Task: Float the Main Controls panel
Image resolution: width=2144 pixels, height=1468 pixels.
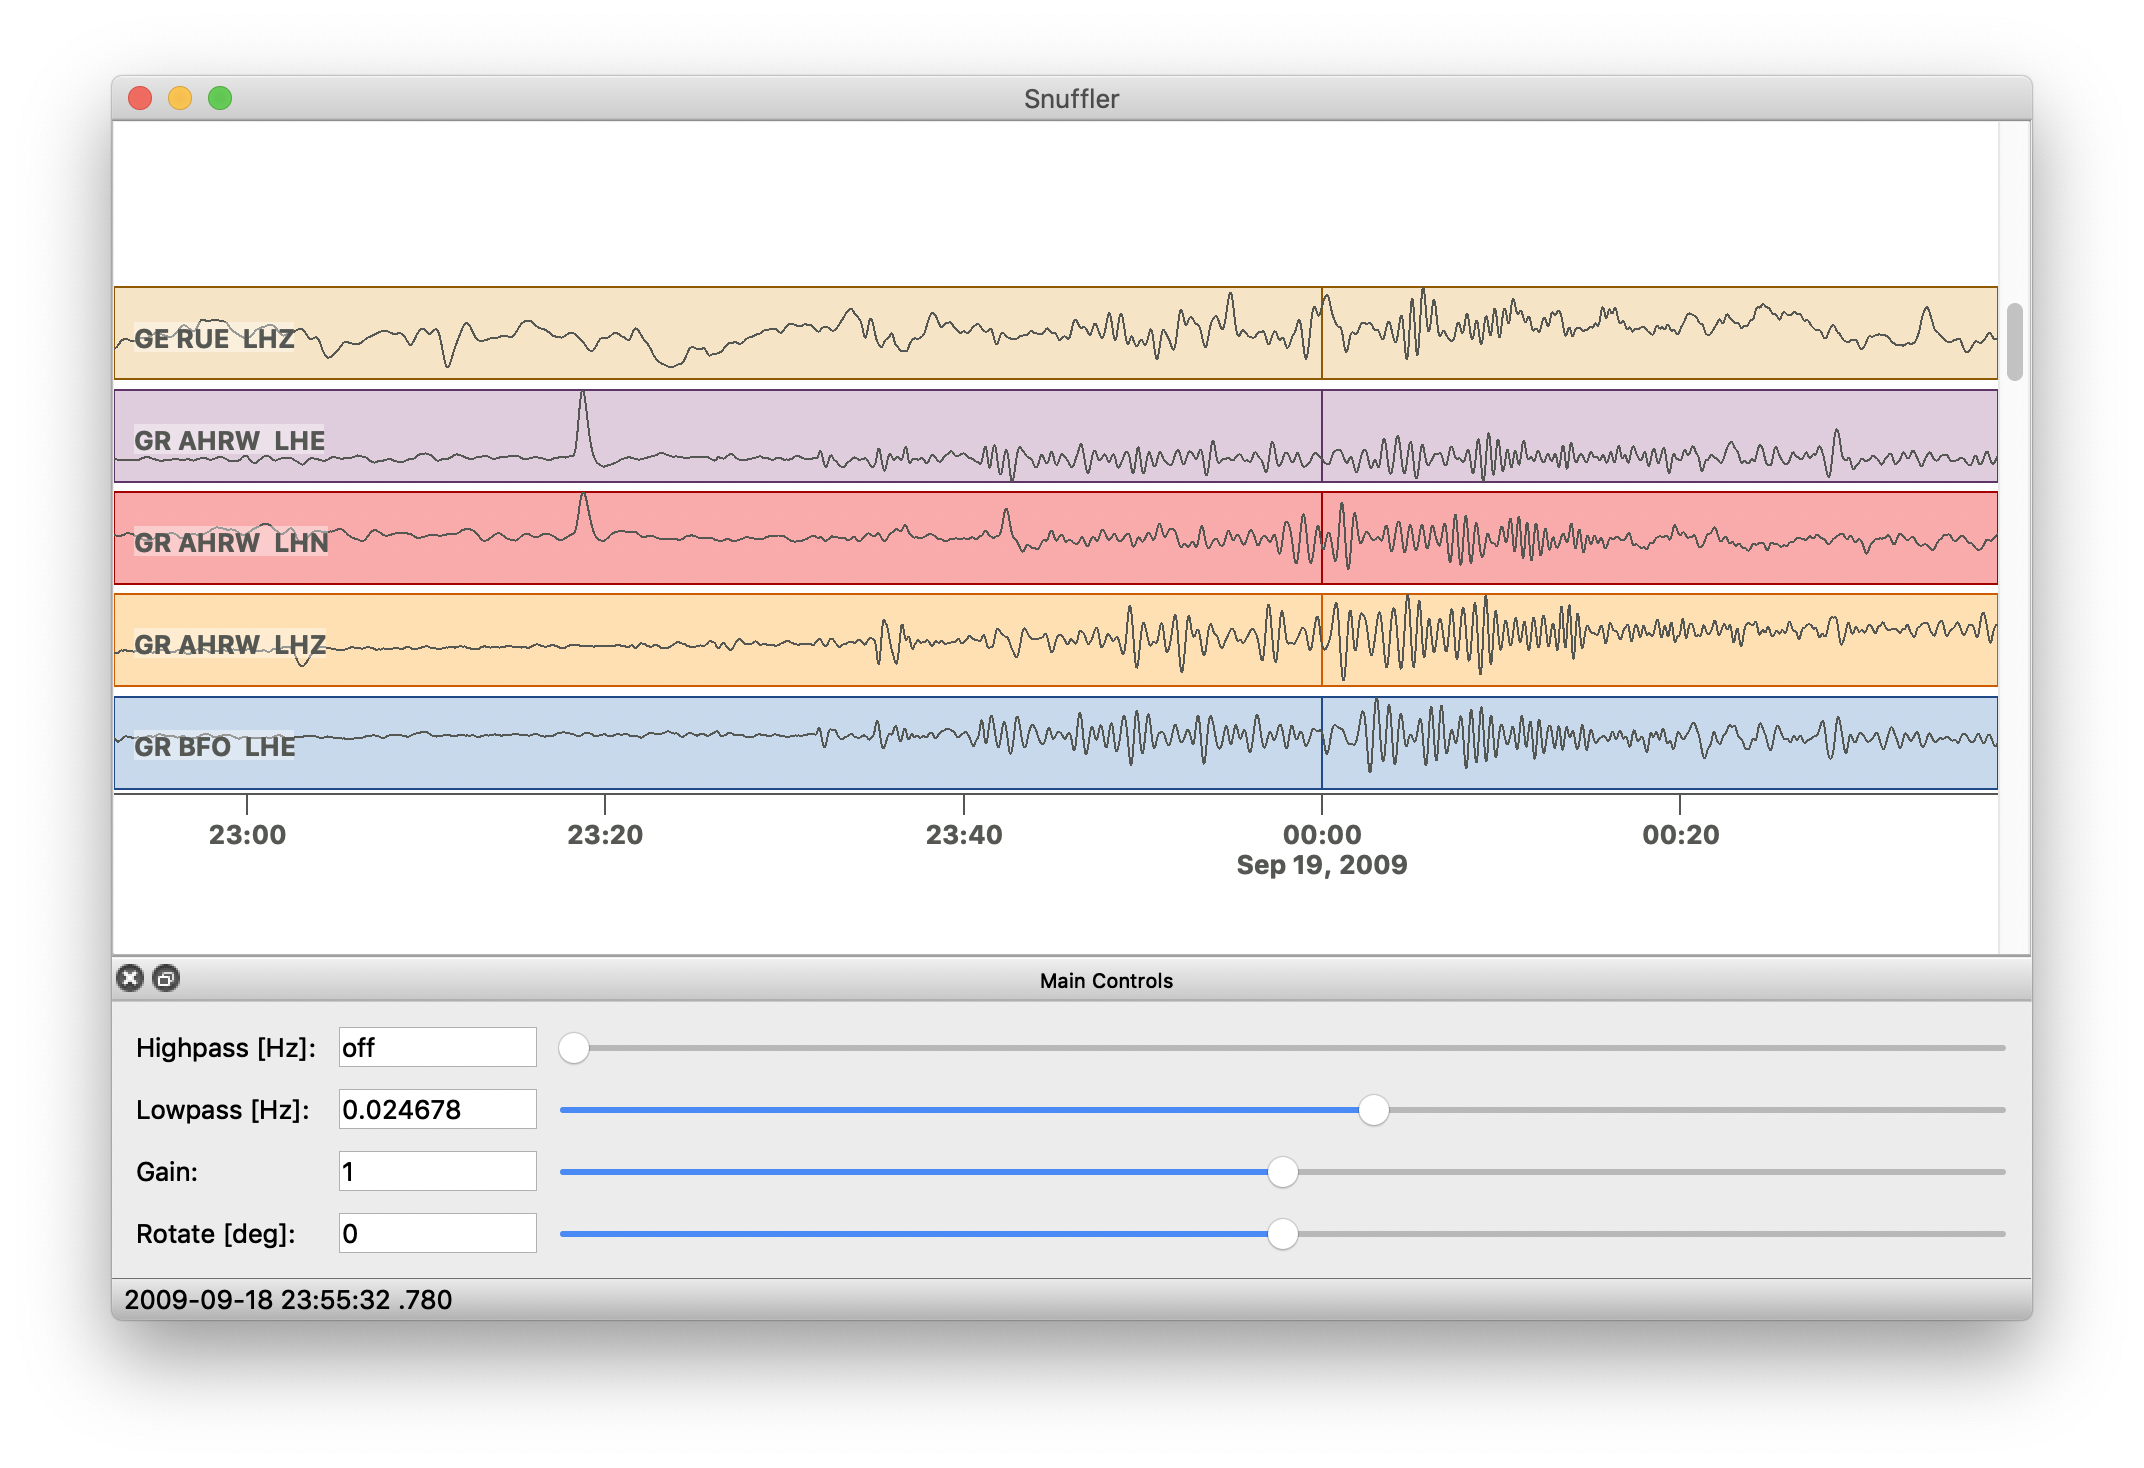Action: pyautogui.click(x=166, y=978)
